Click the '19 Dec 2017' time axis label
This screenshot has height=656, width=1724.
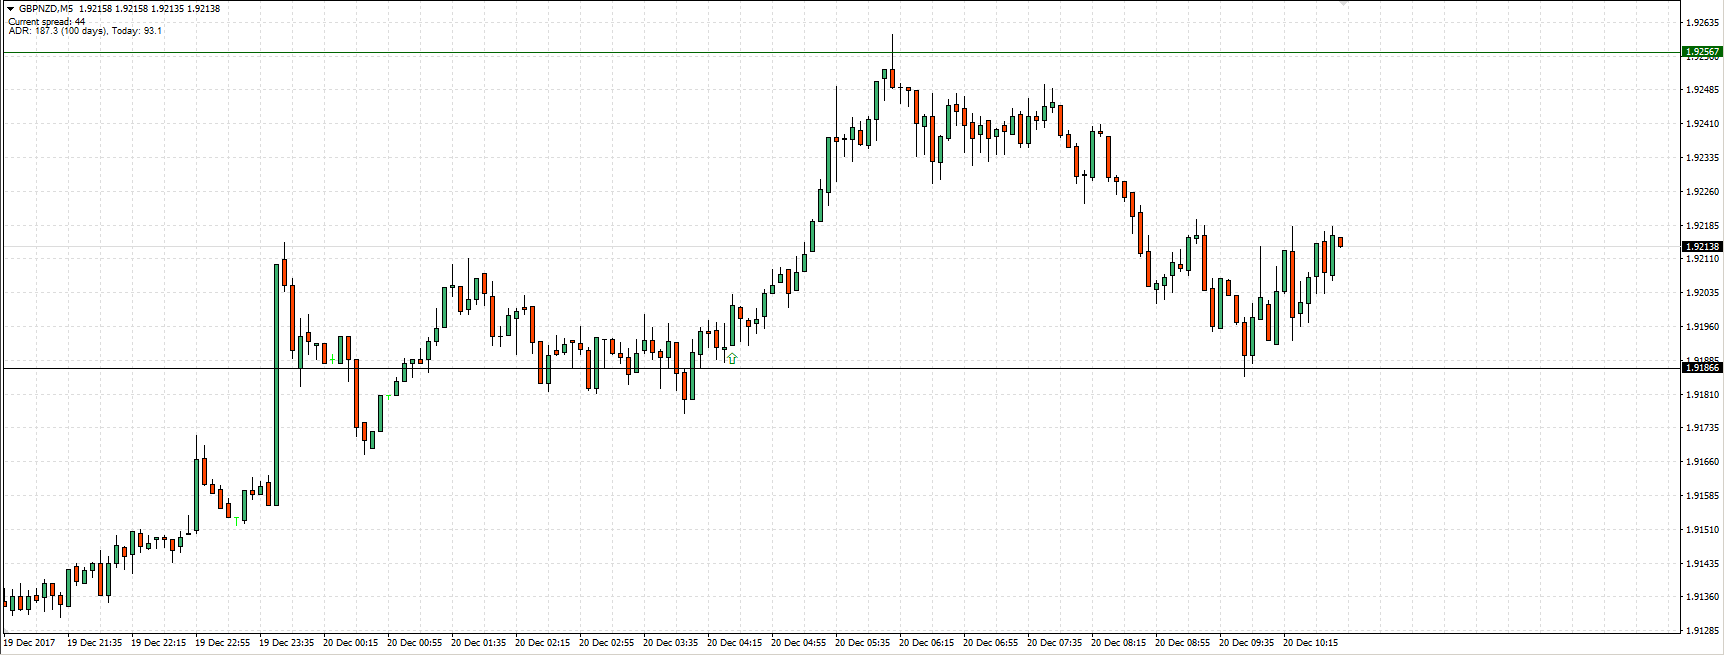click(x=30, y=643)
